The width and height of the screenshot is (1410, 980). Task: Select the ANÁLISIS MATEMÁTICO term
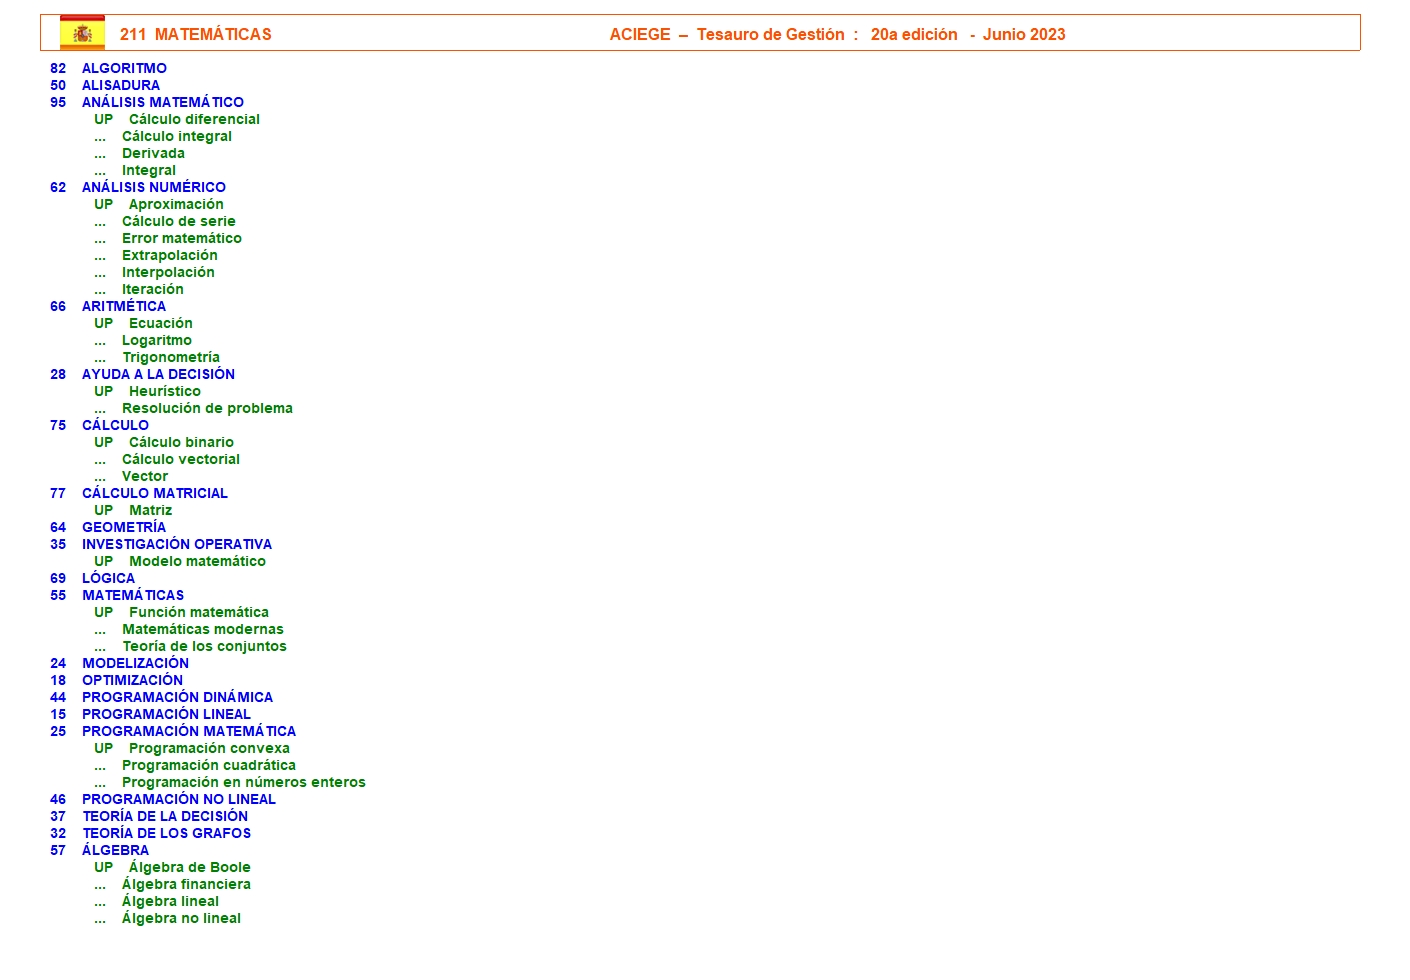(x=162, y=102)
